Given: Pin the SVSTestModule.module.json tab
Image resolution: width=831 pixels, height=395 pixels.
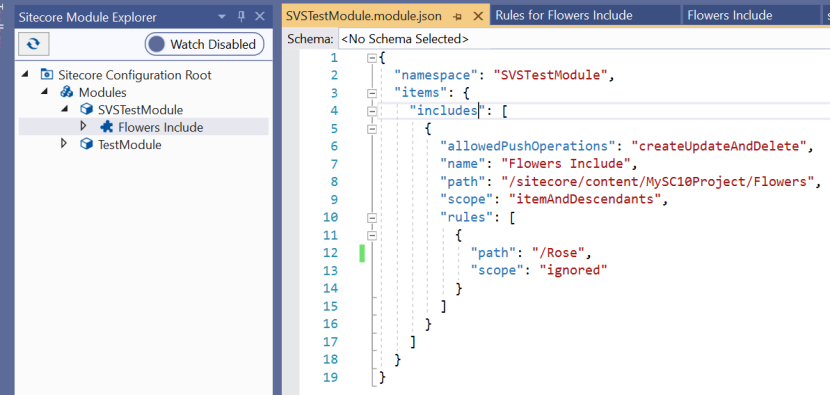Looking at the screenshot, I should pos(458,16).
